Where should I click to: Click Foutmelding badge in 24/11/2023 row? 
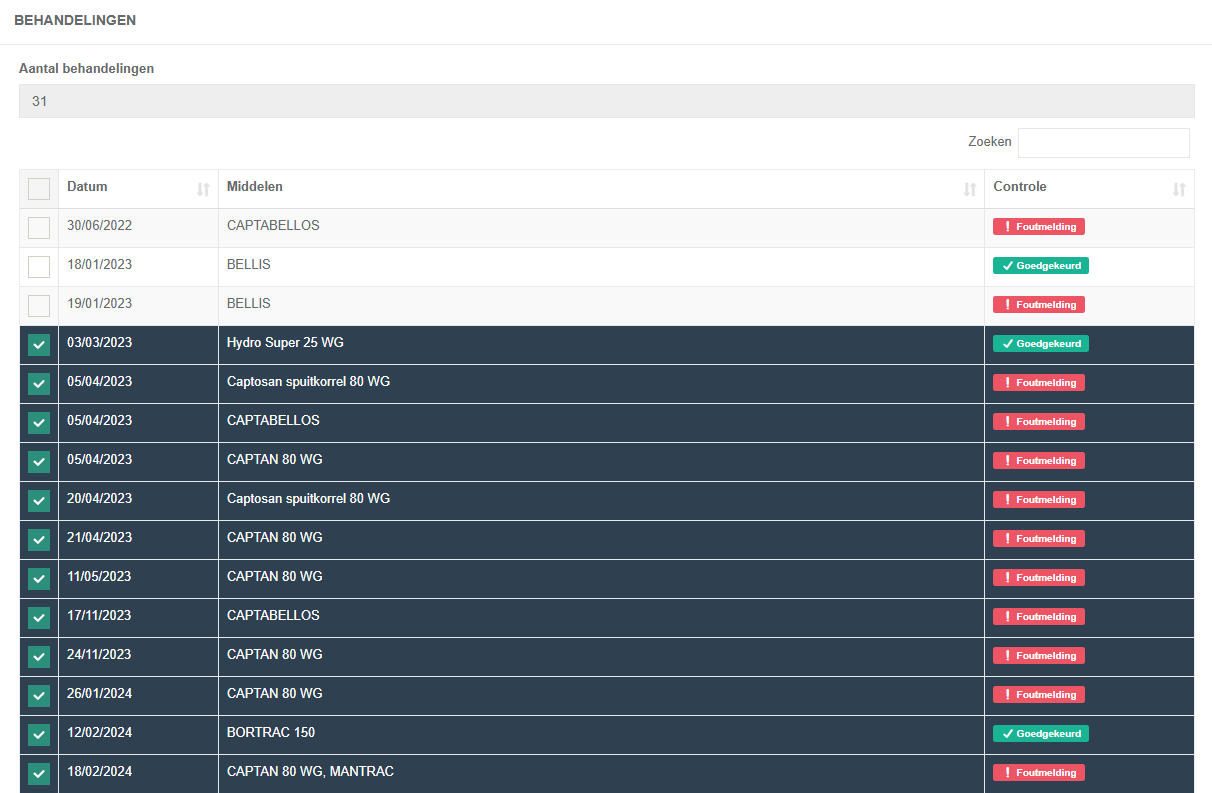(x=1038, y=656)
